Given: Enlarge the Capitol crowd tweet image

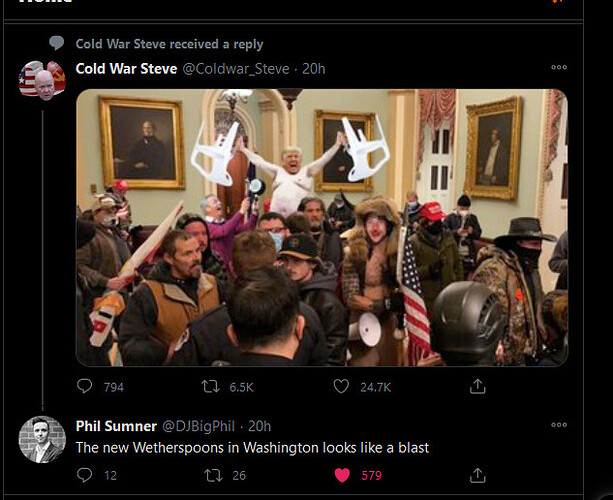Looking at the screenshot, I should point(321,227).
